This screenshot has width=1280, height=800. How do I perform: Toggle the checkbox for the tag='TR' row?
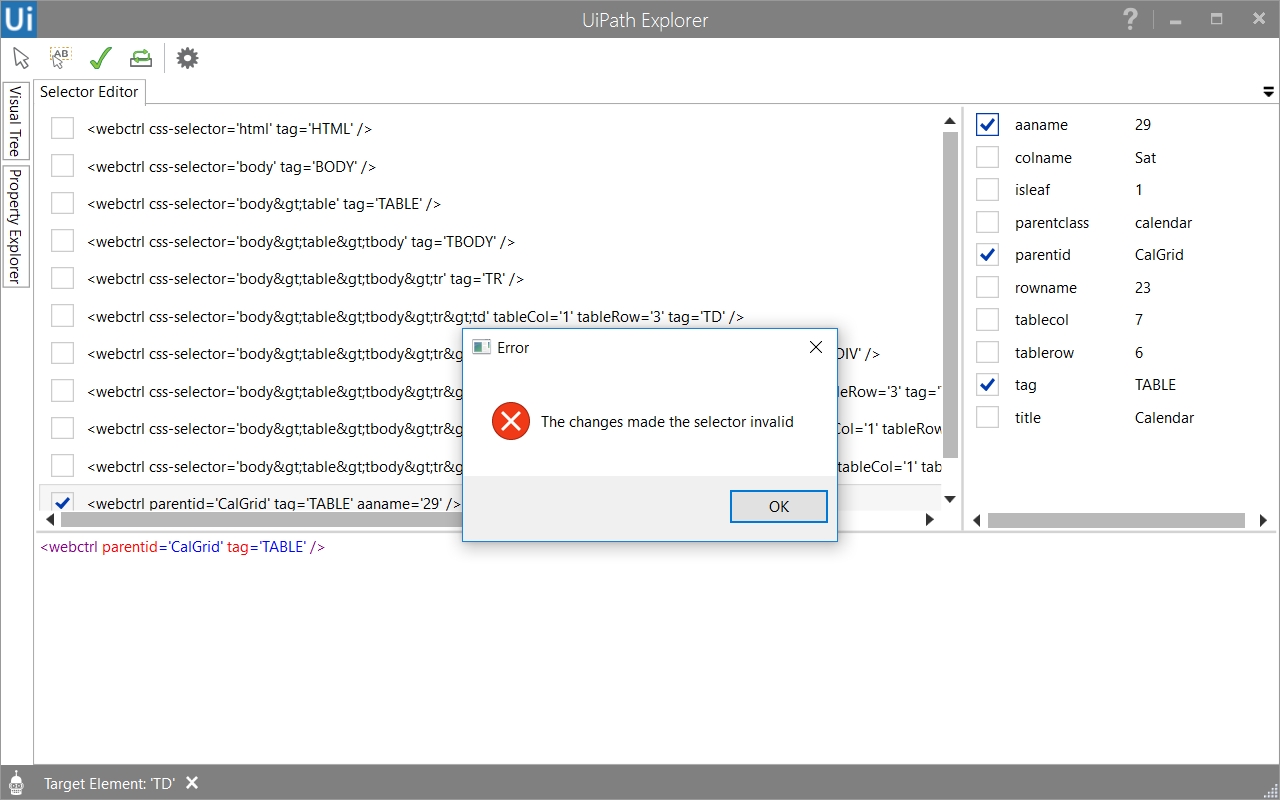[x=62, y=278]
